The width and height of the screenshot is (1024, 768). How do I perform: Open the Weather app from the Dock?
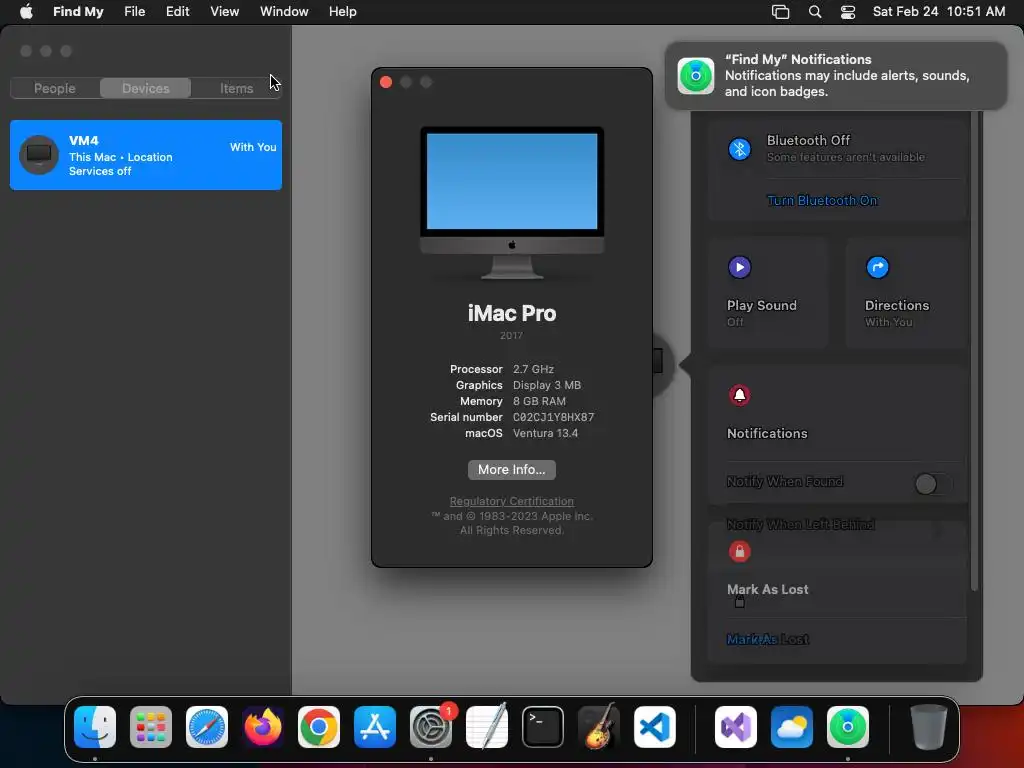792,727
